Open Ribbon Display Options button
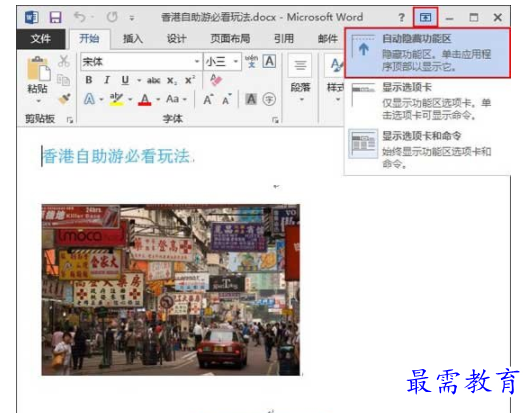This screenshot has height=413, width=528. pyautogui.click(x=425, y=17)
